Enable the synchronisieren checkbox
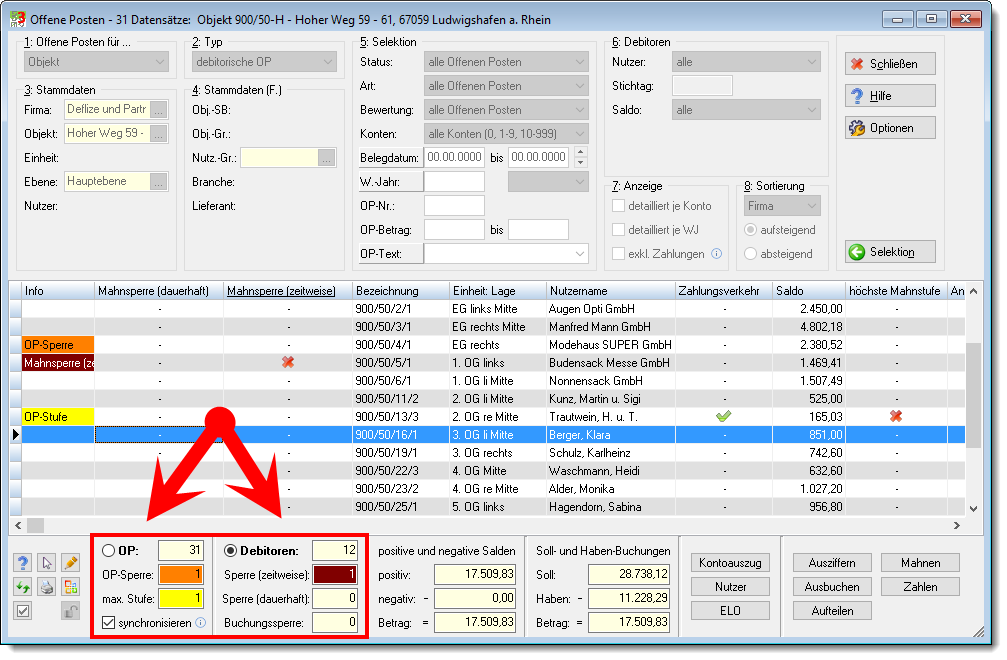 click(x=109, y=623)
